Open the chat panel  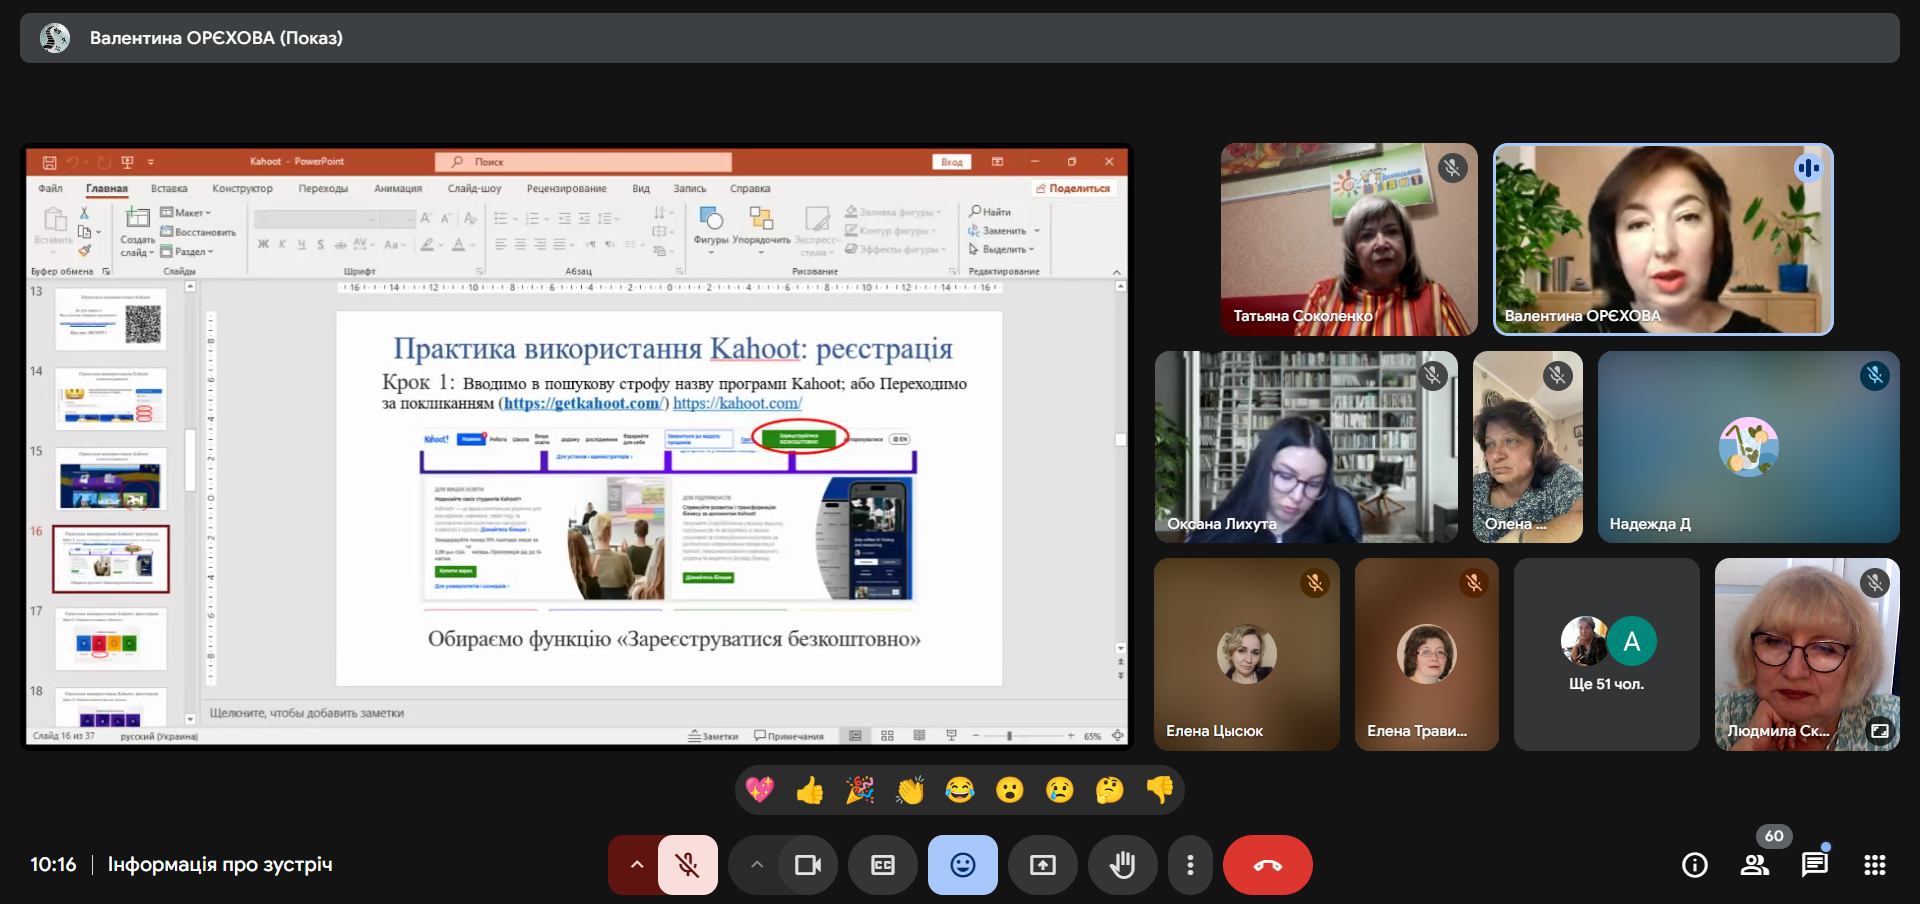click(1814, 865)
